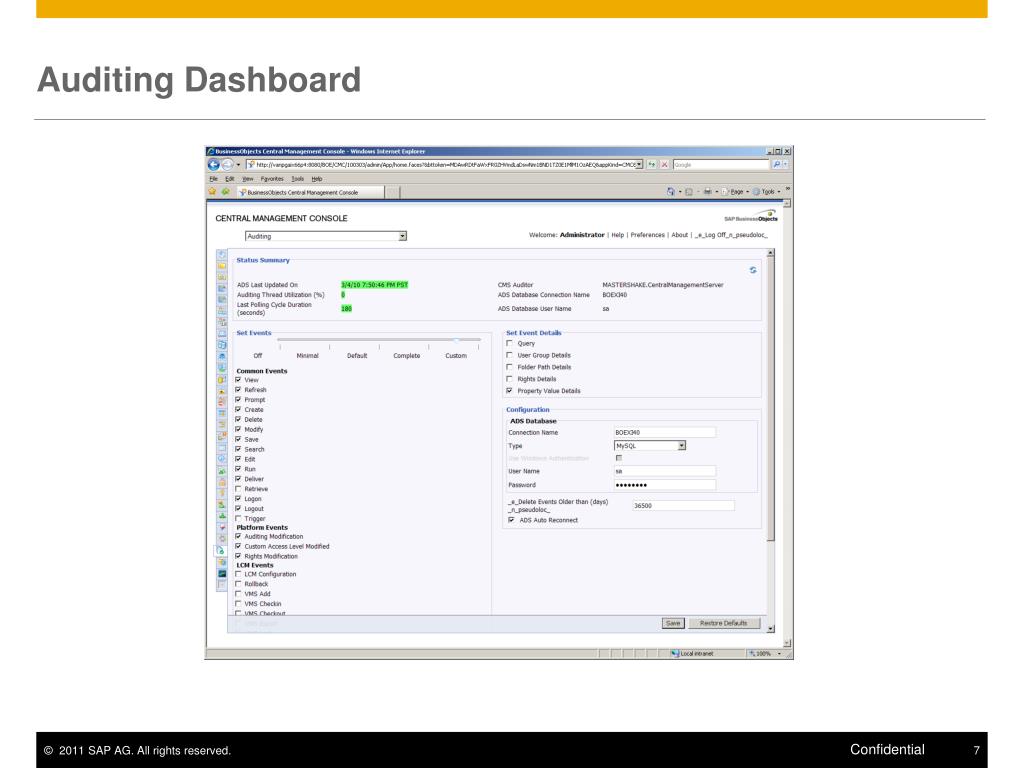
Task: Open the File menu
Action: pyautogui.click(x=213, y=178)
